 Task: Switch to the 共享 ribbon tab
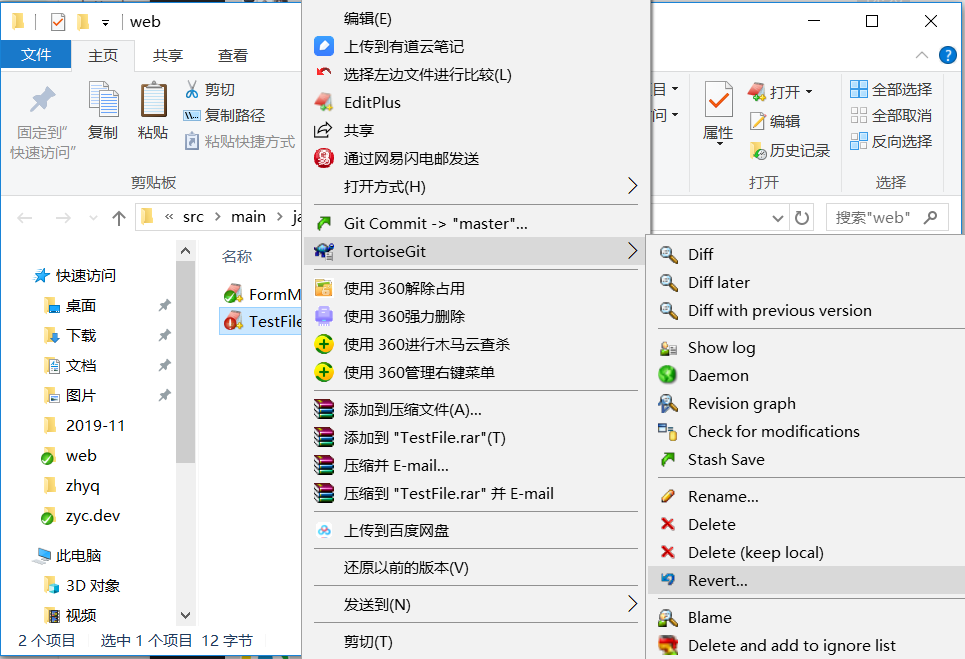(x=168, y=55)
